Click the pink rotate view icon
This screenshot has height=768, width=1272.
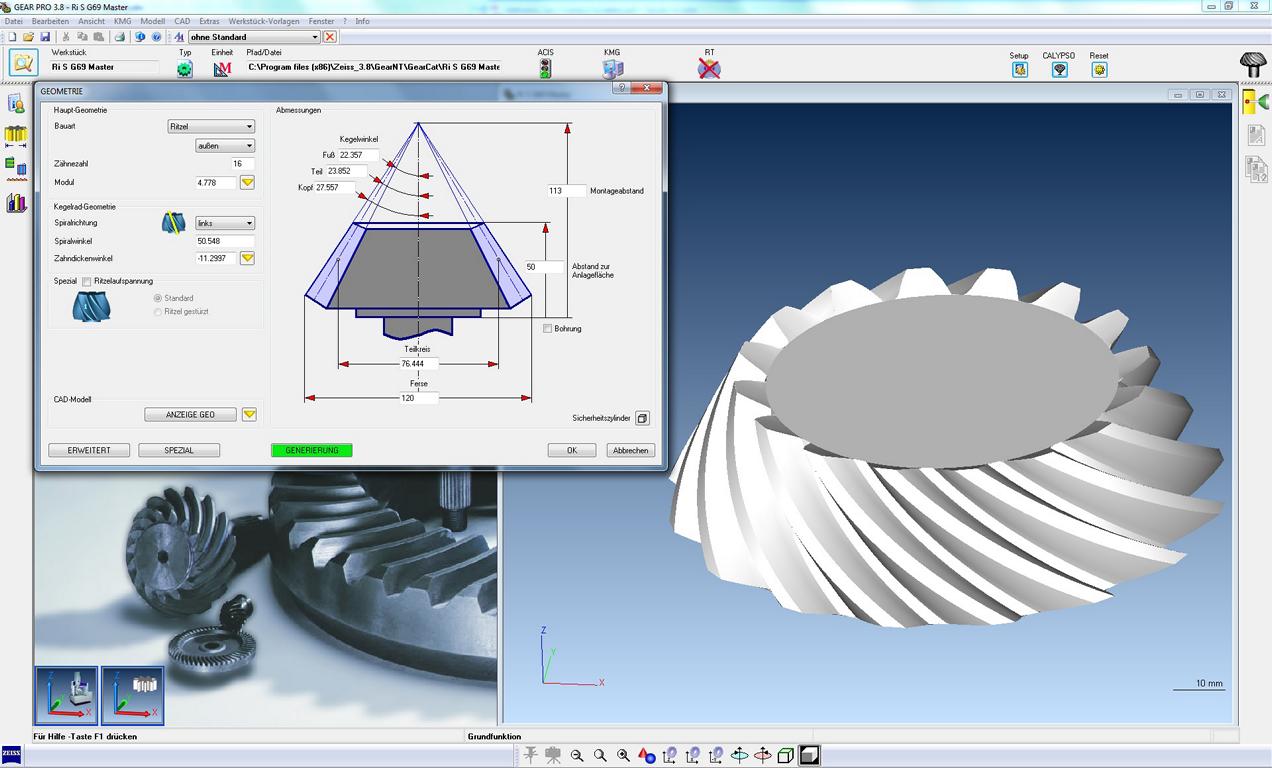pyautogui.click(x=762, y=756)
